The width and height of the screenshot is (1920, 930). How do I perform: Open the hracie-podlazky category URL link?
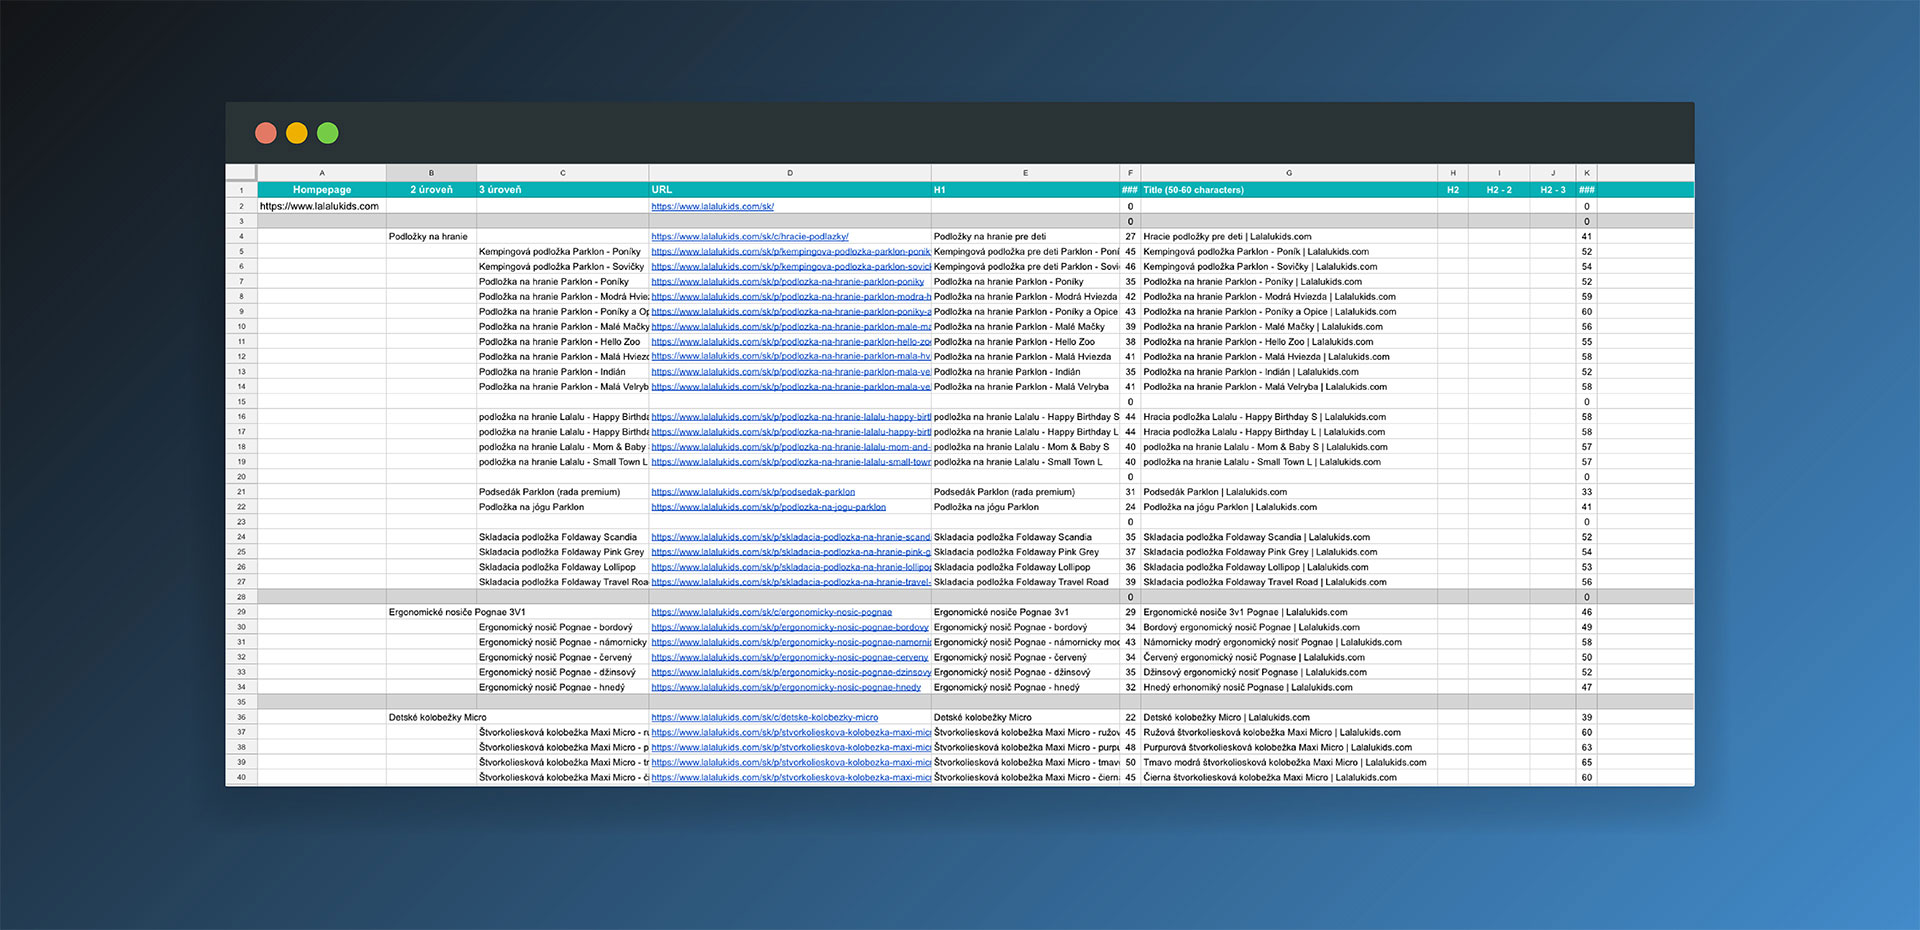coord(749,237)
